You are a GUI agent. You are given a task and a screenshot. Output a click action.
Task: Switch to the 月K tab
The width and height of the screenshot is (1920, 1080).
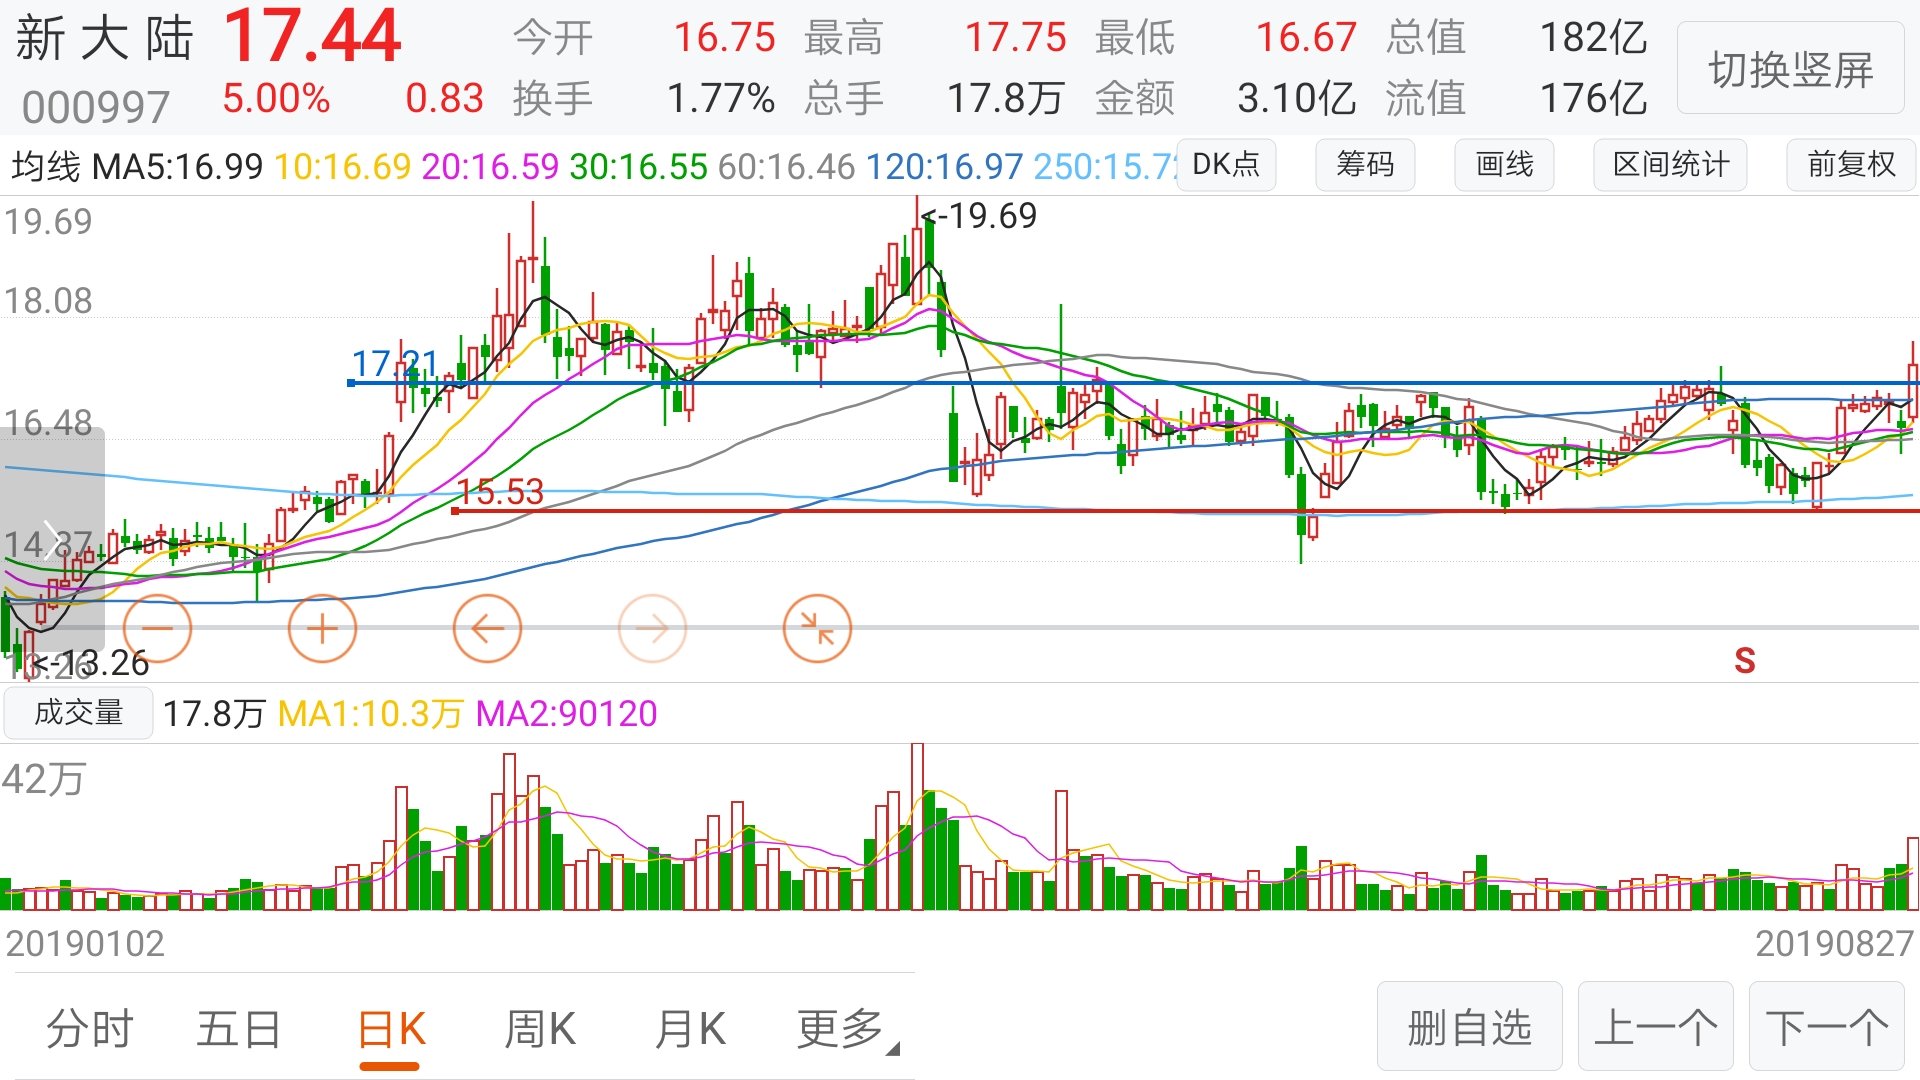(x=690, y=1028)
